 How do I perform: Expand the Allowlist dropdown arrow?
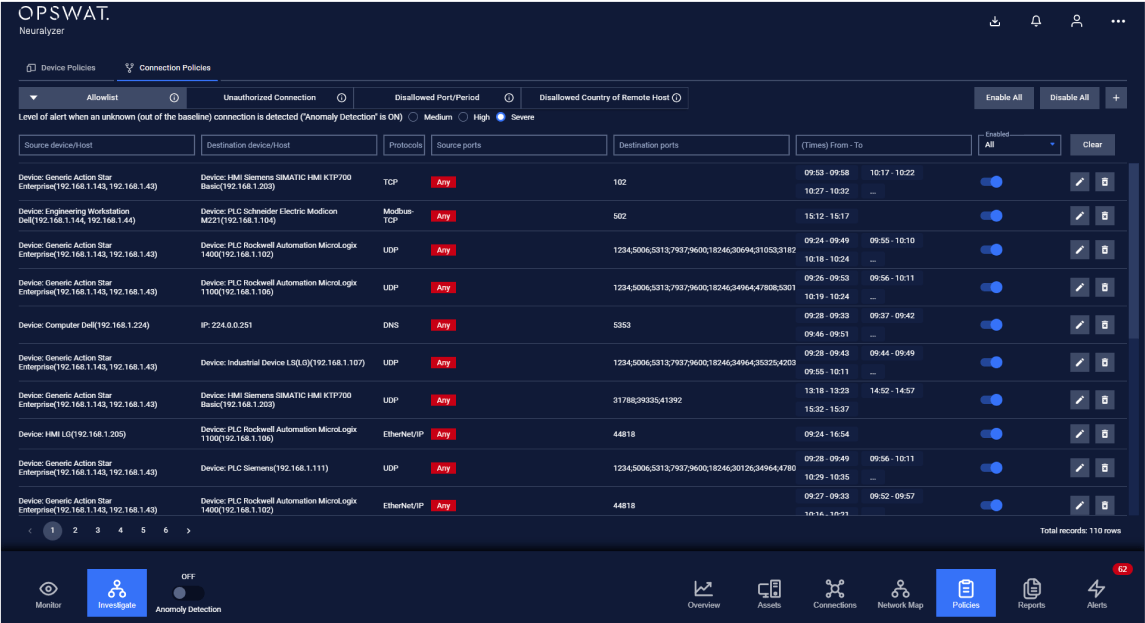[34, 98]
